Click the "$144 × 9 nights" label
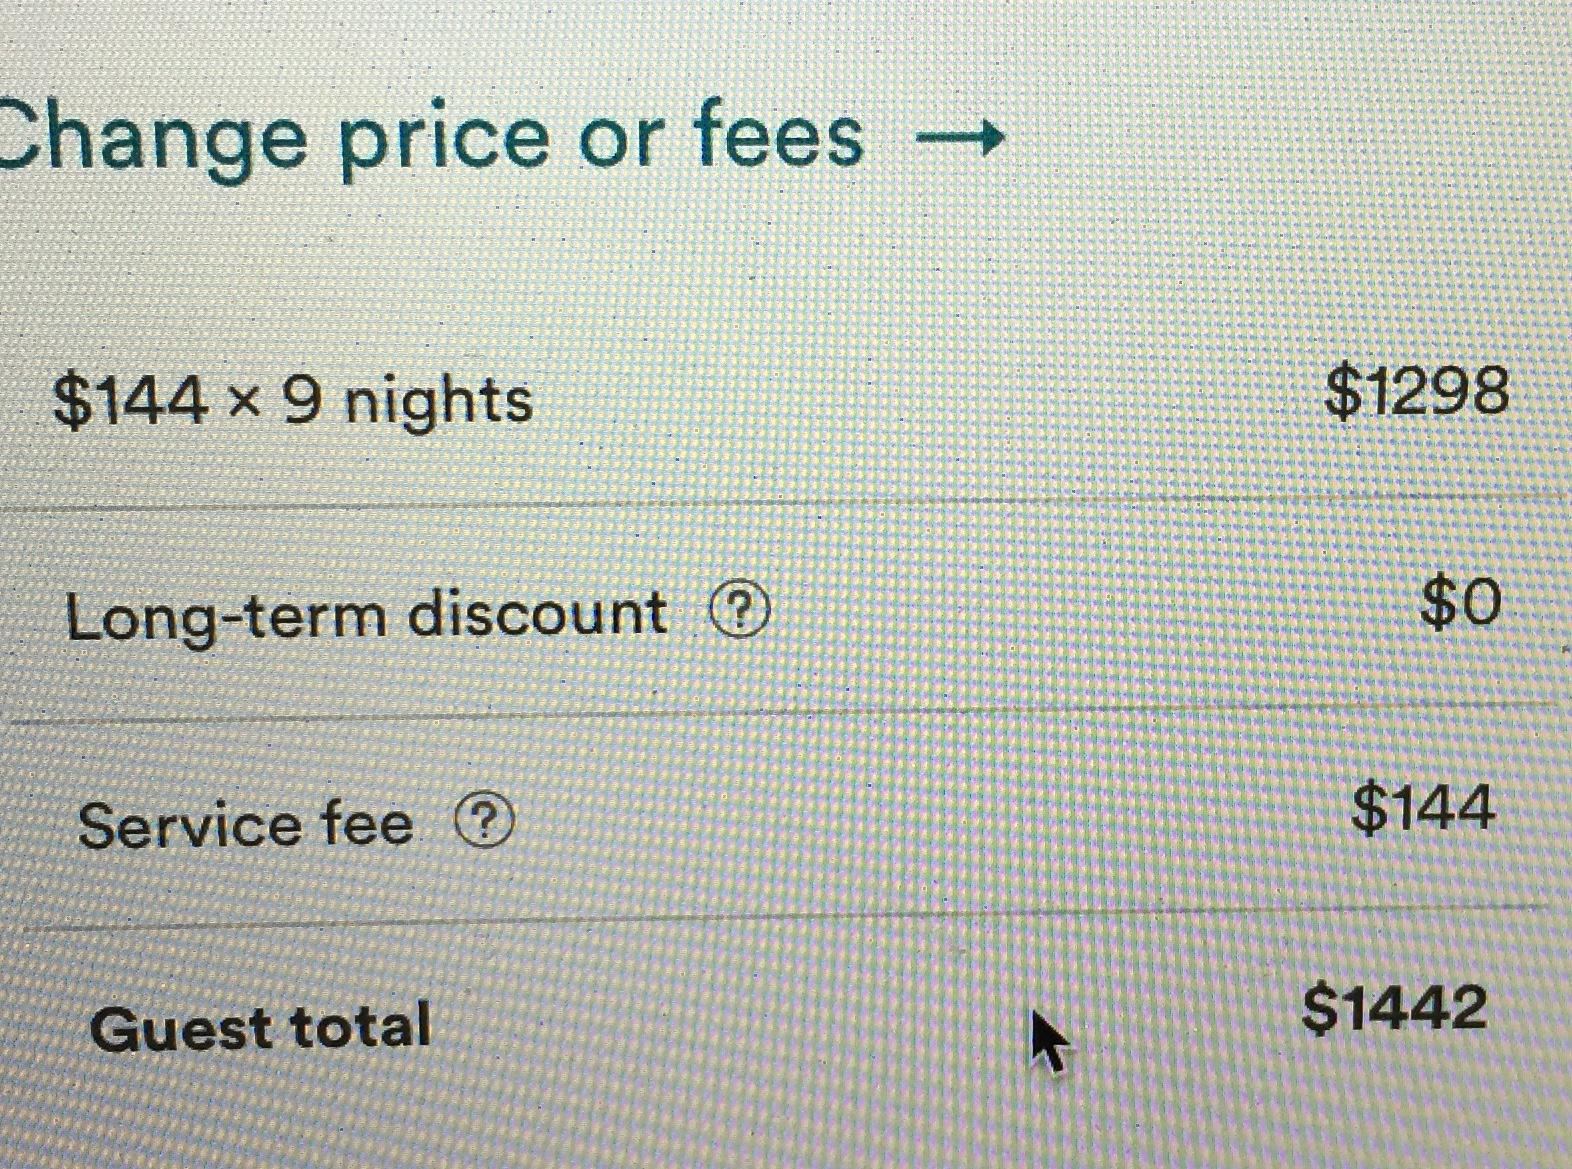This screenshot has width=1572, height=1169. pos(292,402)
